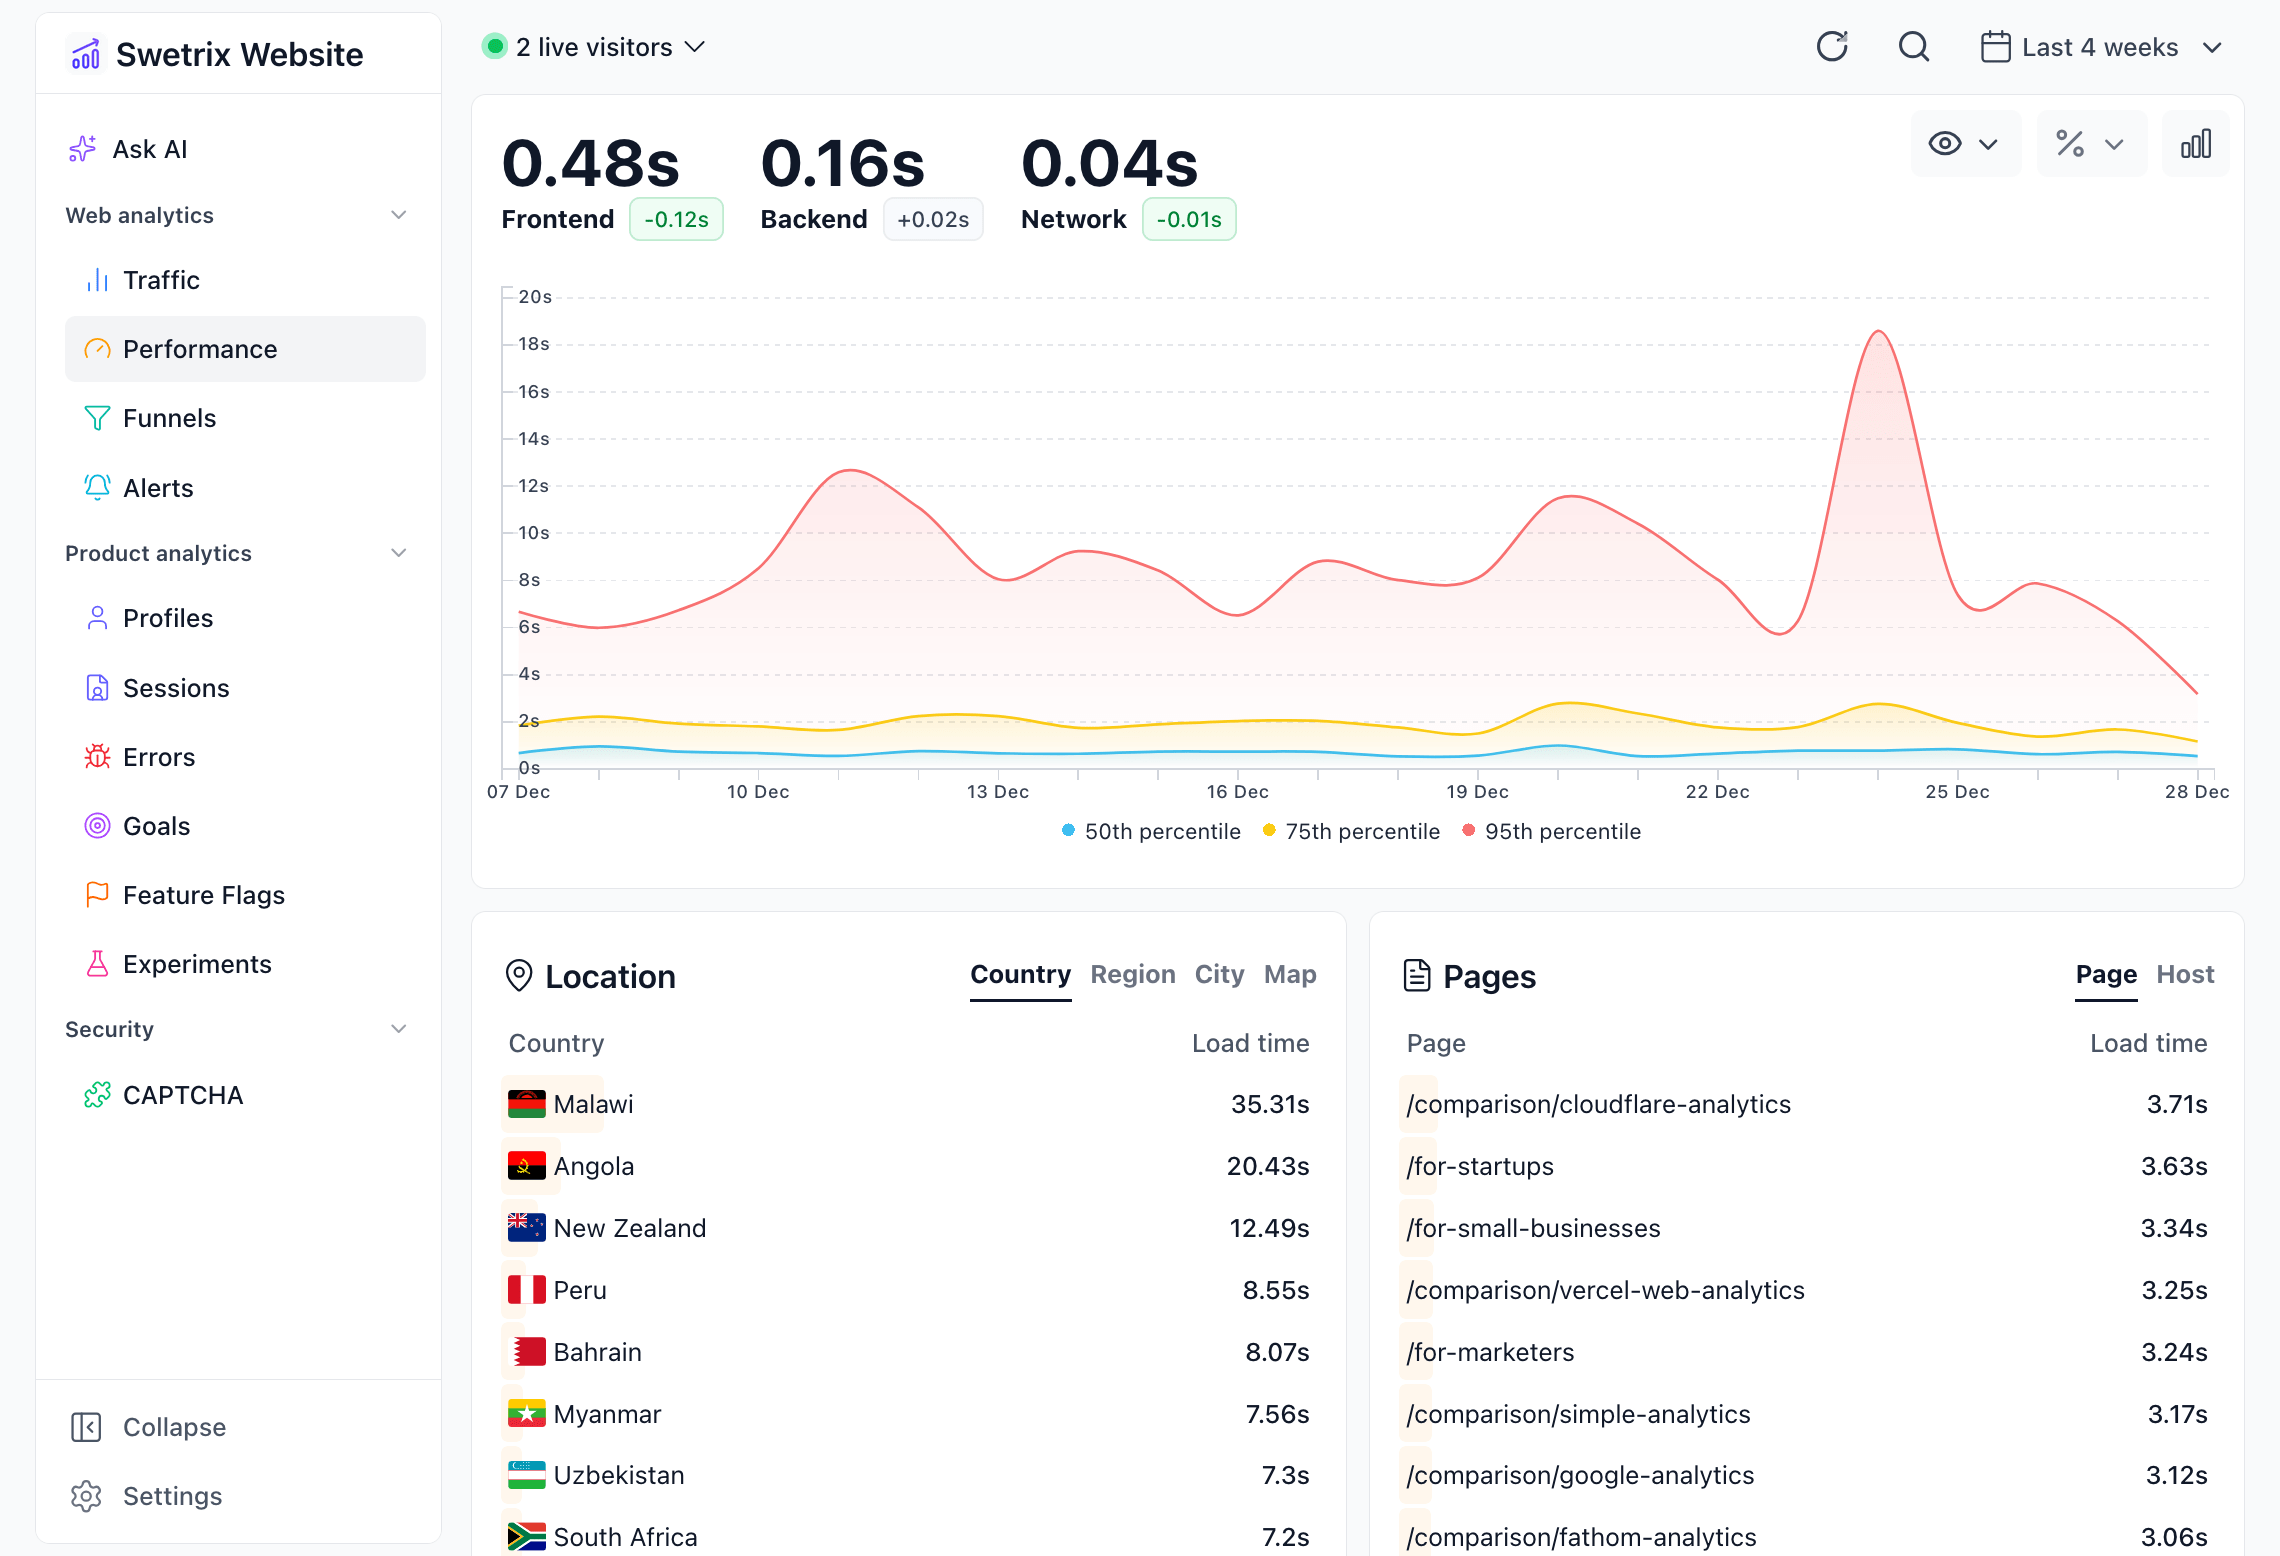Refresh the dashboard data
This screenshot has width=2280, height=1556.
(x=1832, y=46)
